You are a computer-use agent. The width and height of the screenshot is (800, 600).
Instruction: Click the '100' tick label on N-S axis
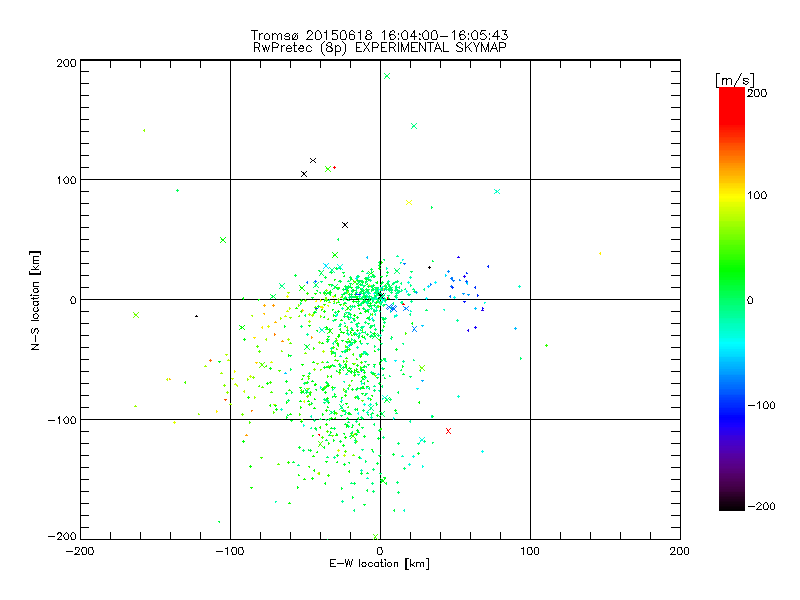(x=66, y=181)
